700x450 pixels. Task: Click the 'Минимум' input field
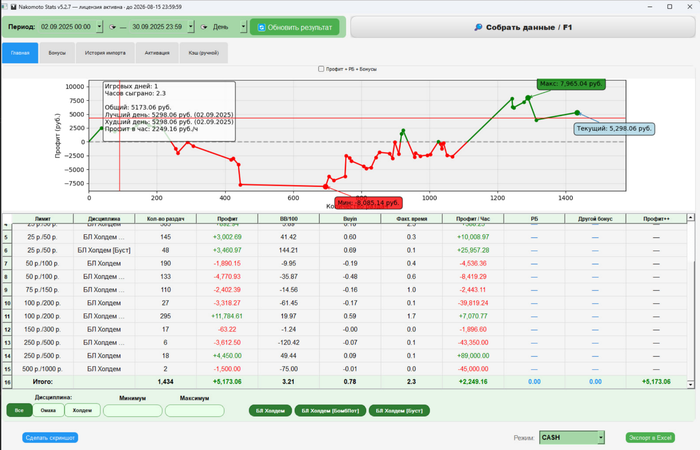click(x=133, y=411)
